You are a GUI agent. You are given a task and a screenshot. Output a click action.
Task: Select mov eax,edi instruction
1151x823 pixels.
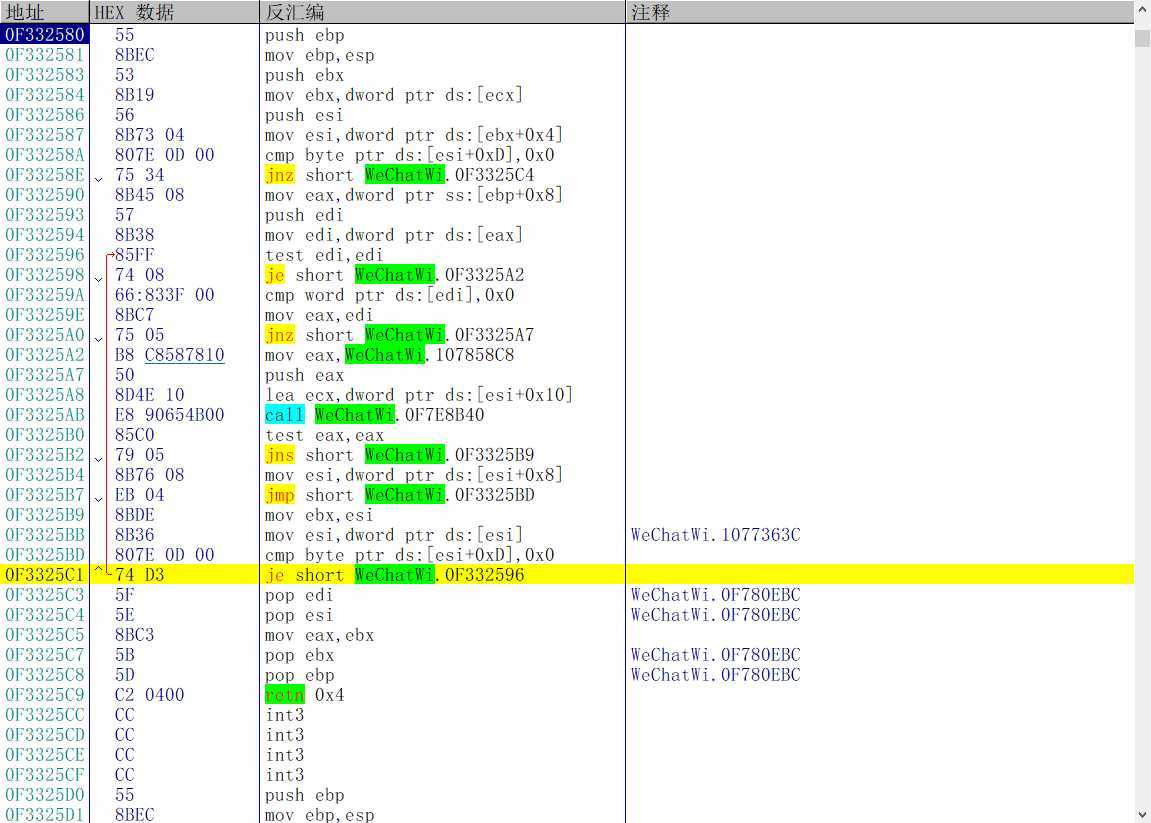[x=319, y=315]
